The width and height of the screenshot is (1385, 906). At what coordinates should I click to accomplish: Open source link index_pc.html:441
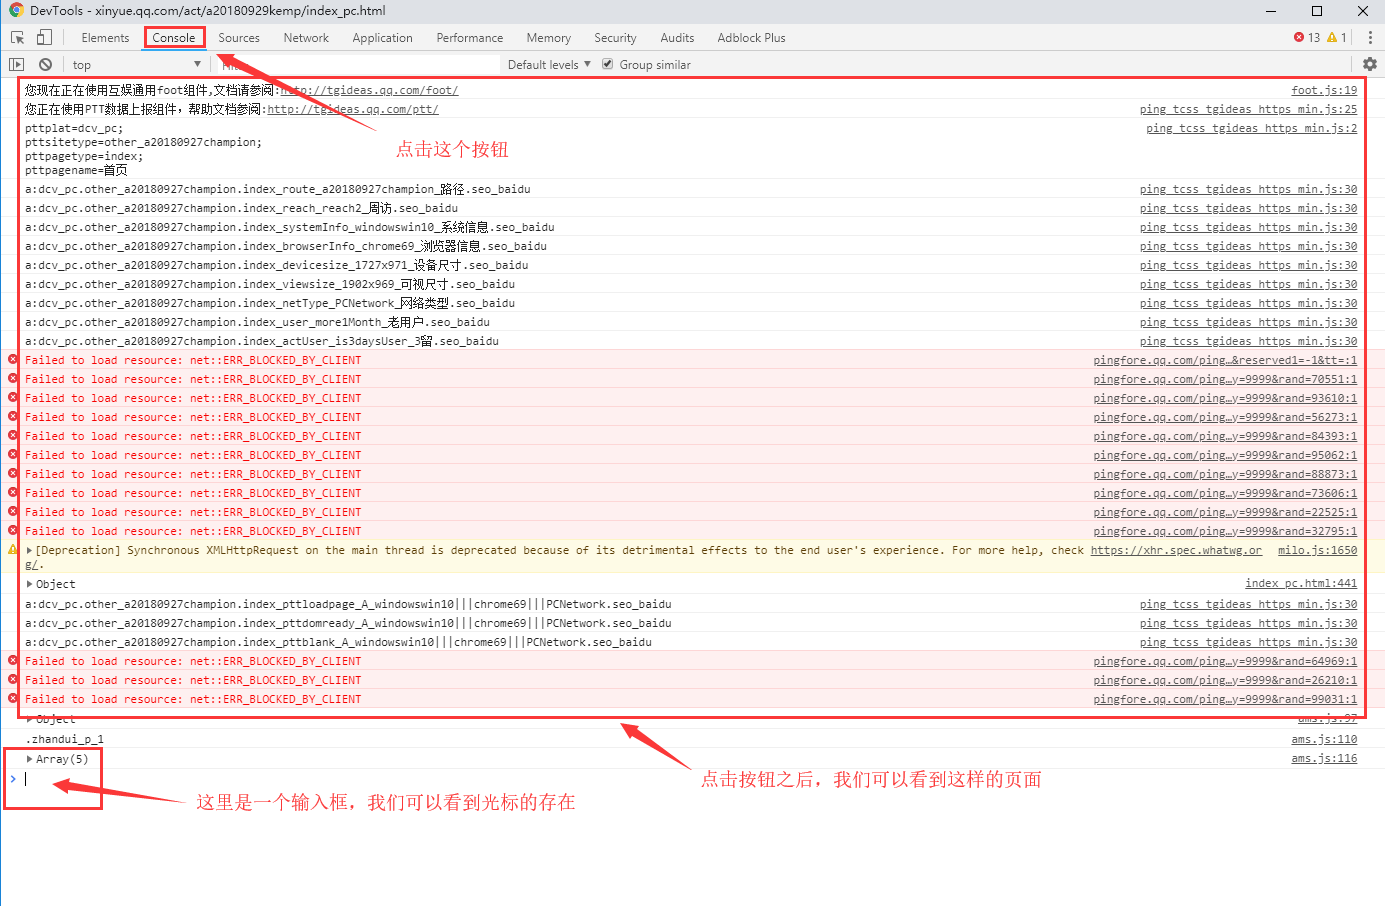click(1301, 583)
